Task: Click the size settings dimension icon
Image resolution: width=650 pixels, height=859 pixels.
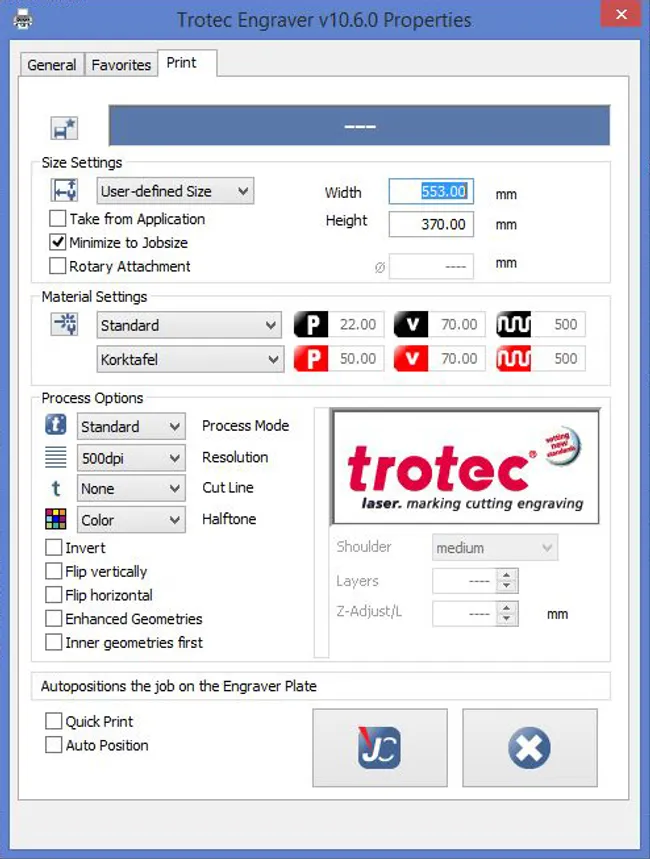Action: pos(65,191)
